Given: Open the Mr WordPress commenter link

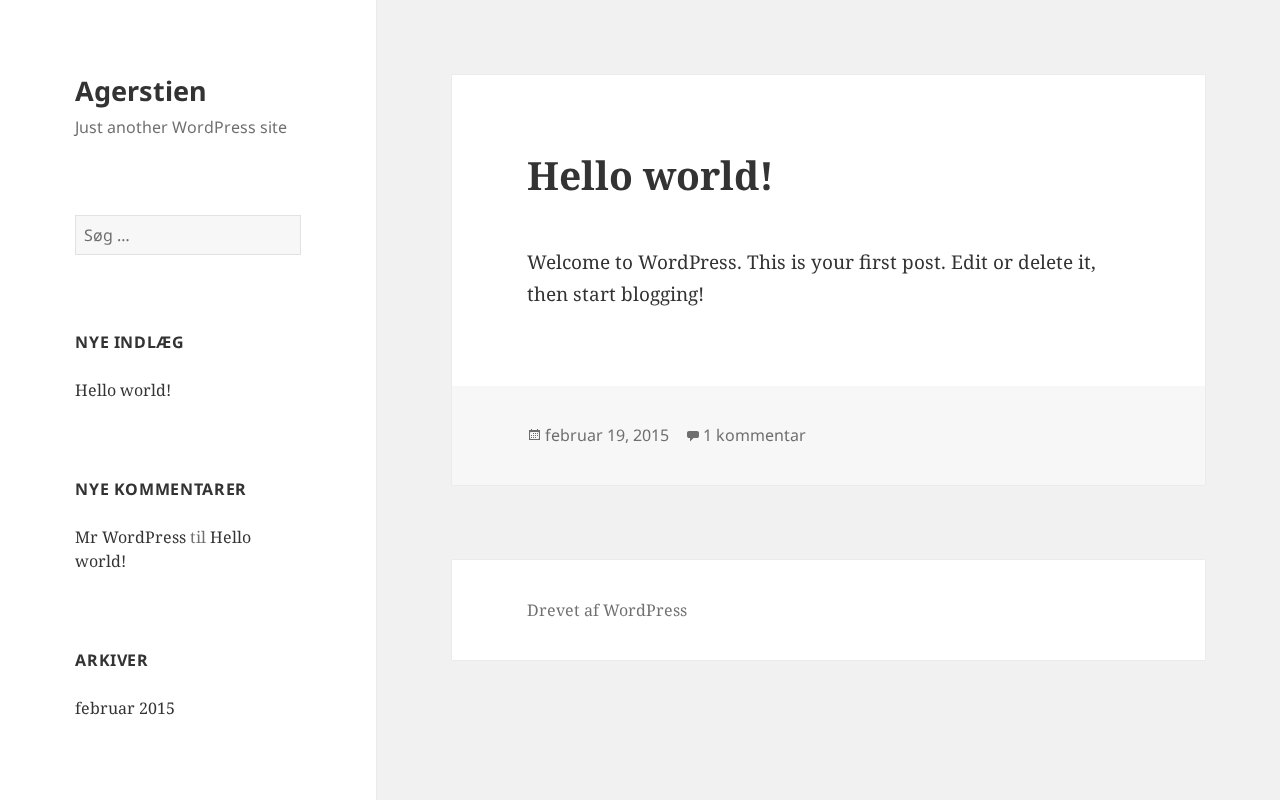Looking at the screenshot, I should tap(130, 537).
